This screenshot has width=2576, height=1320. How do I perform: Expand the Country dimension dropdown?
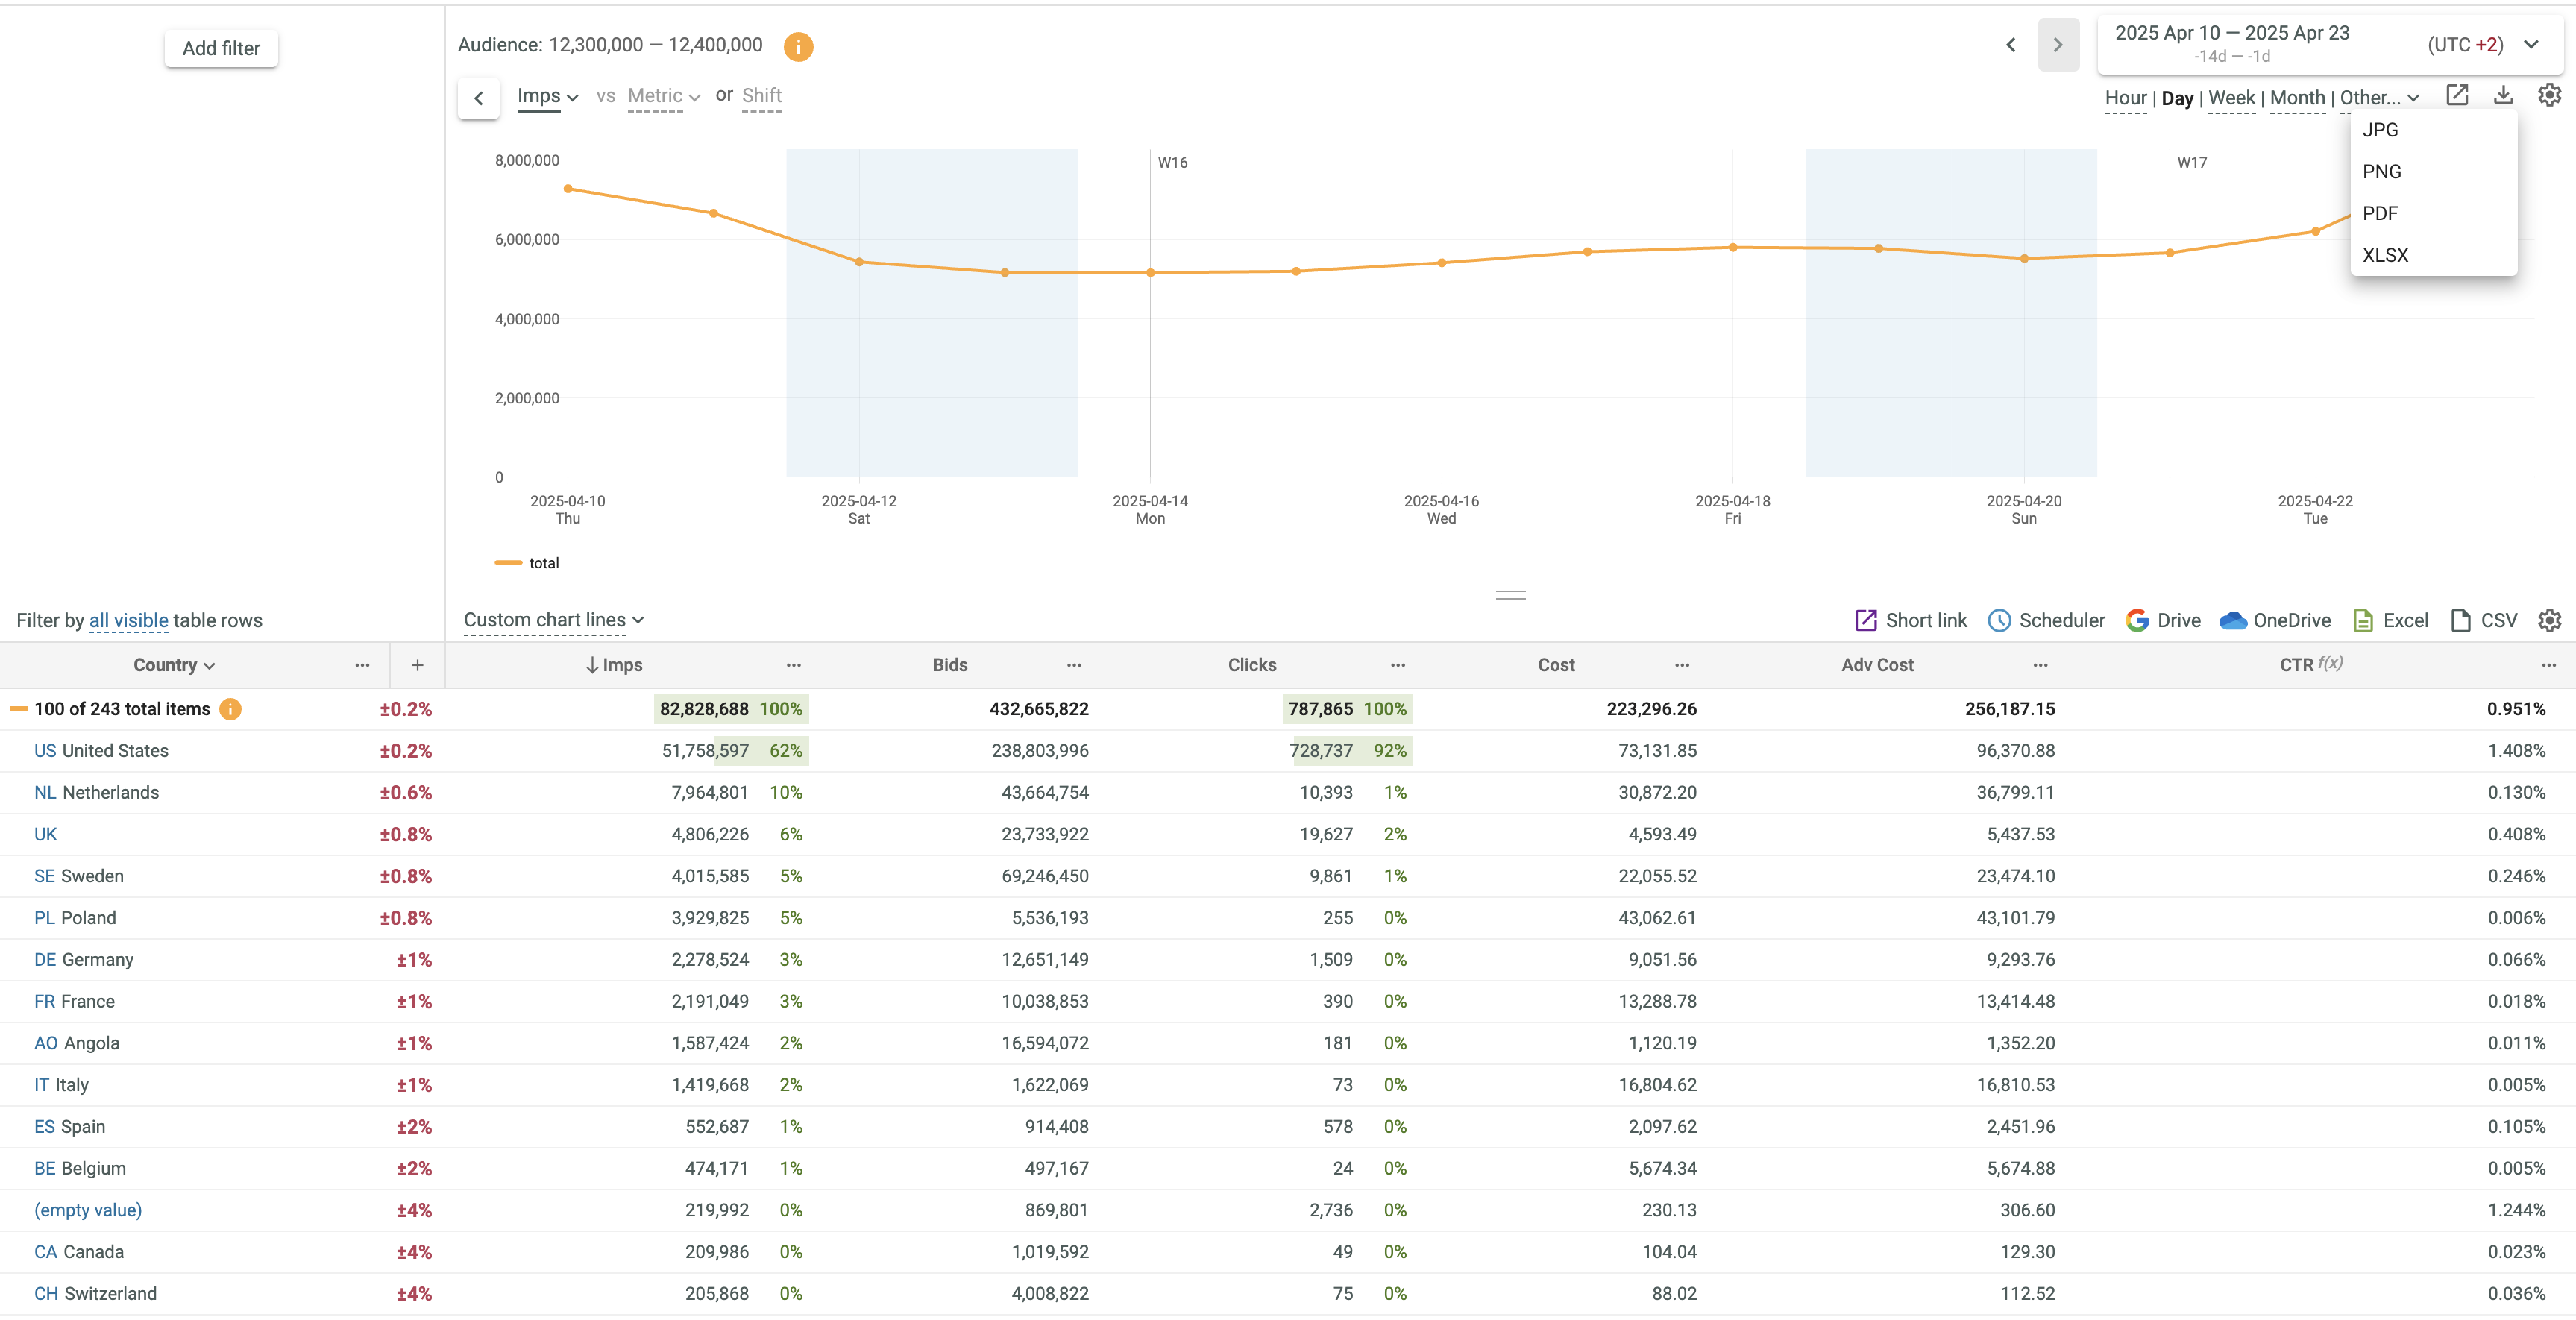coord(174,665)
